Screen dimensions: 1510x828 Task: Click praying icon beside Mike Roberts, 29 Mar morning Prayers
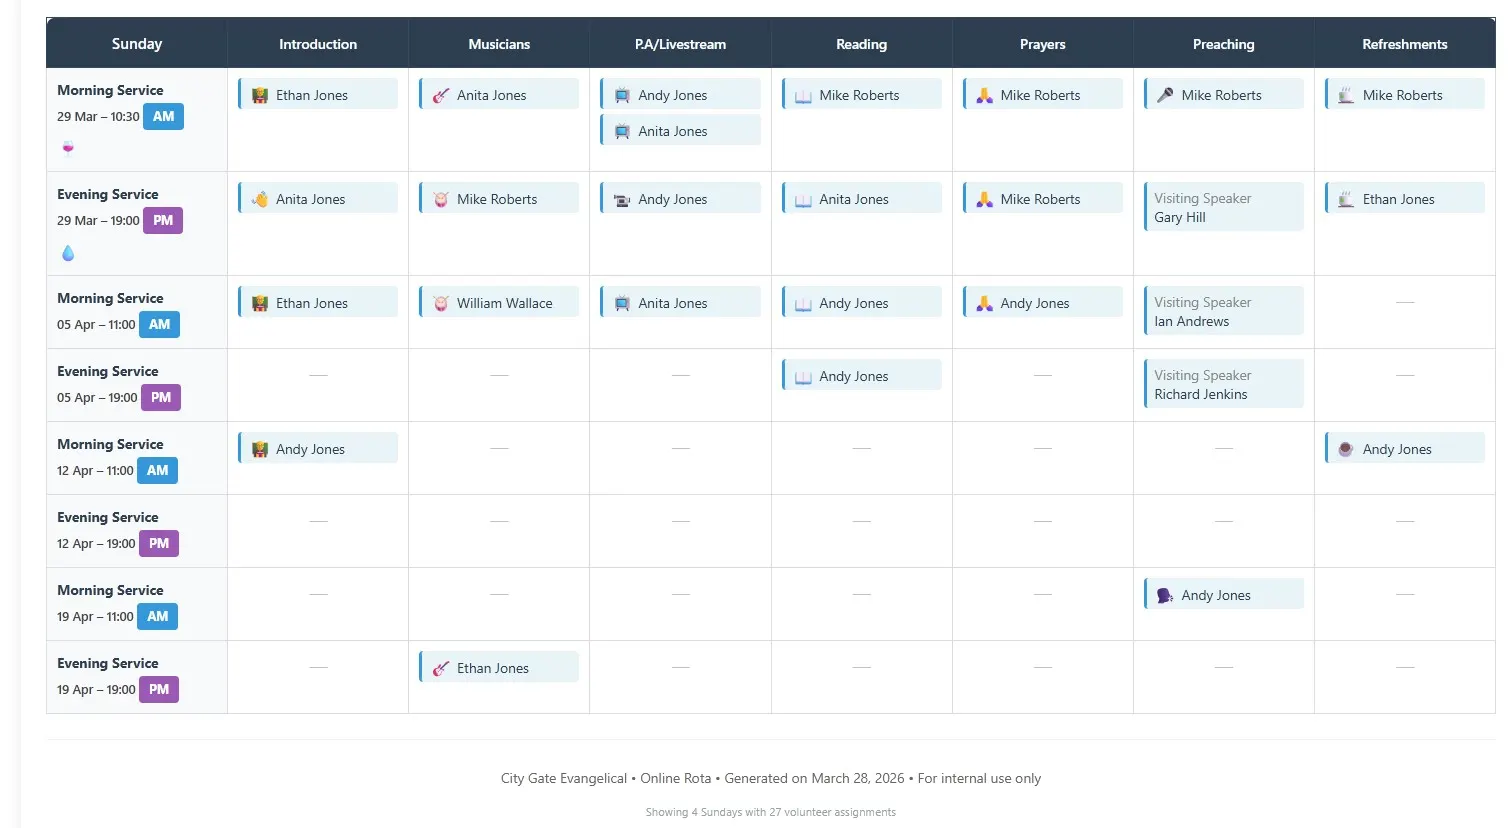(x=984, y=96)
